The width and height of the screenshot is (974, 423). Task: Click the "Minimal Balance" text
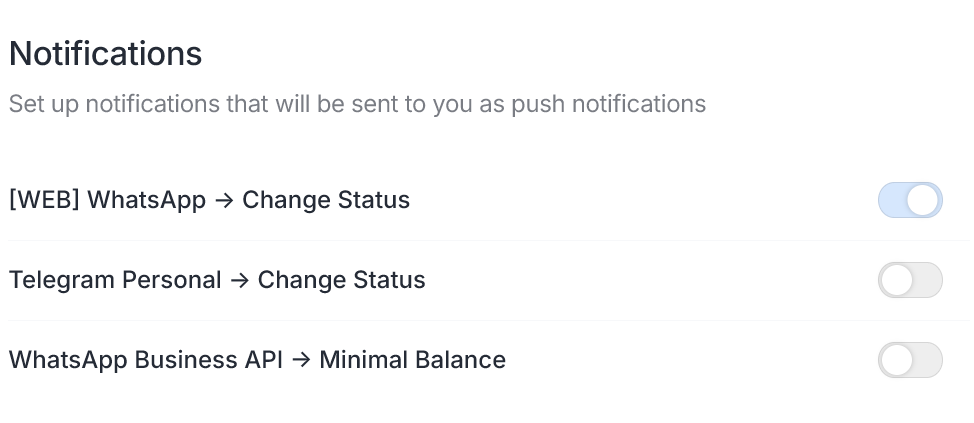(412, 360)
